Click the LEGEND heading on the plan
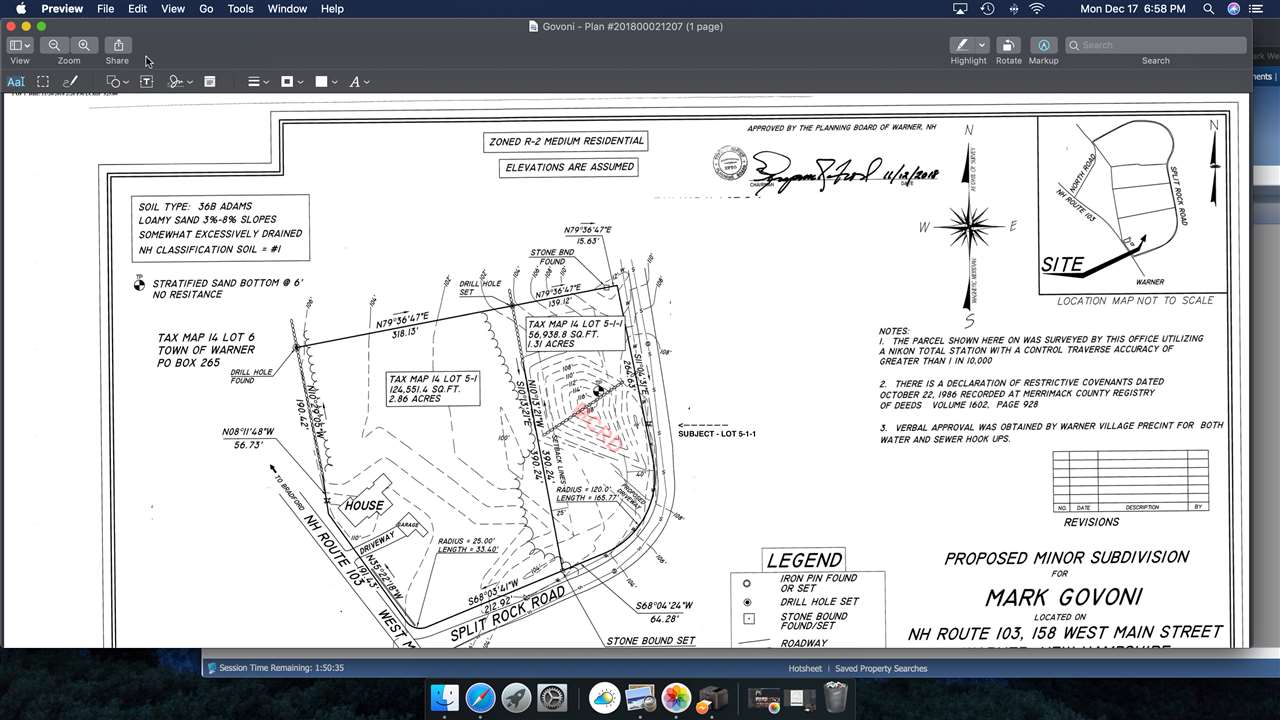Screen dimensions: 1280x720 coord(804,560)
